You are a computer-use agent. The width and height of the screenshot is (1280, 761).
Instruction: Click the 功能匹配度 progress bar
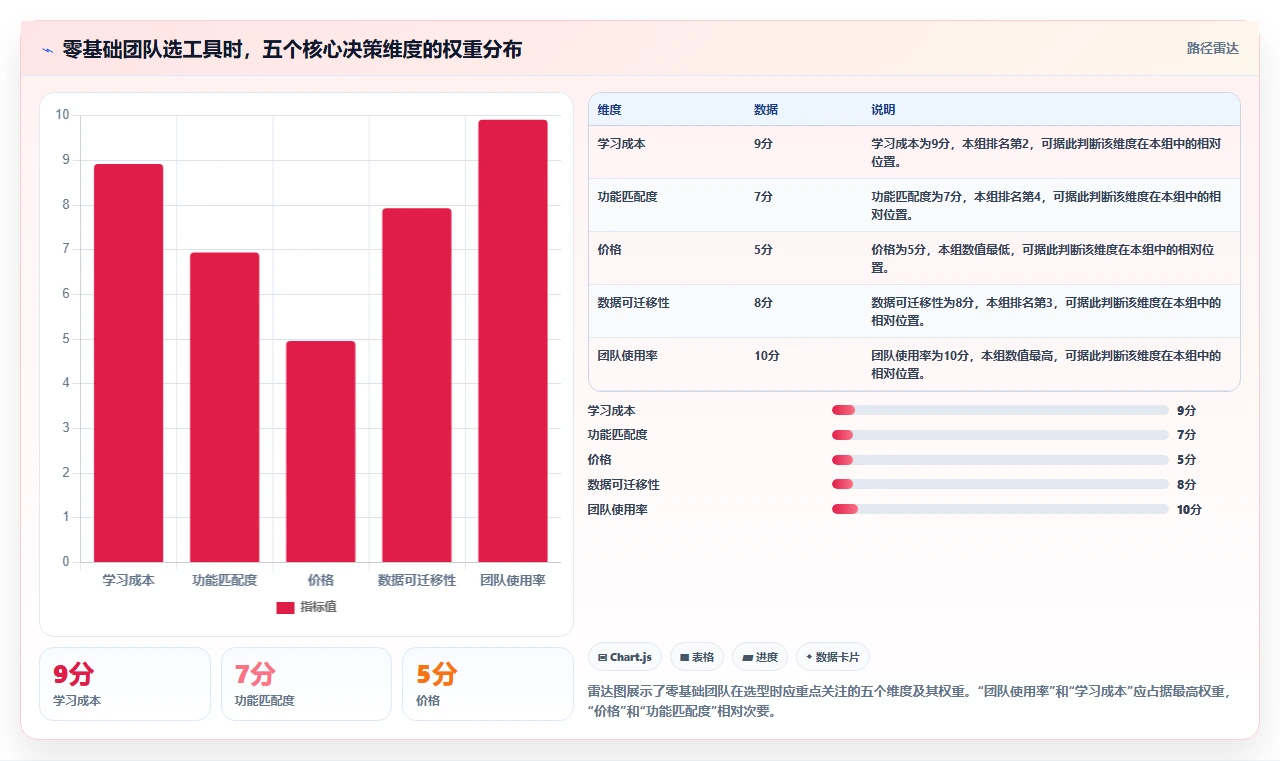1000,435
